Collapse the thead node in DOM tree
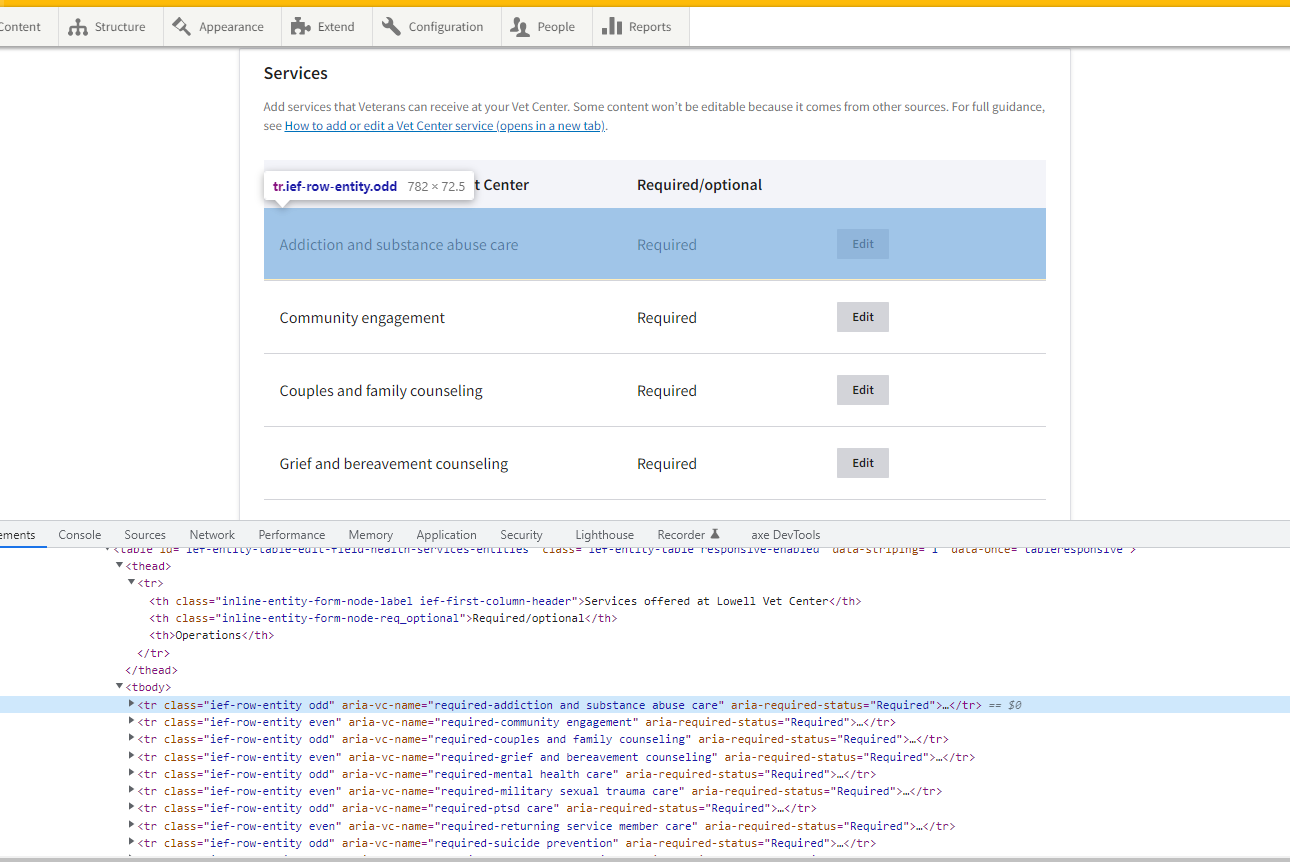This screenshot has width=1290, height=862. click(x=120, y=566)
